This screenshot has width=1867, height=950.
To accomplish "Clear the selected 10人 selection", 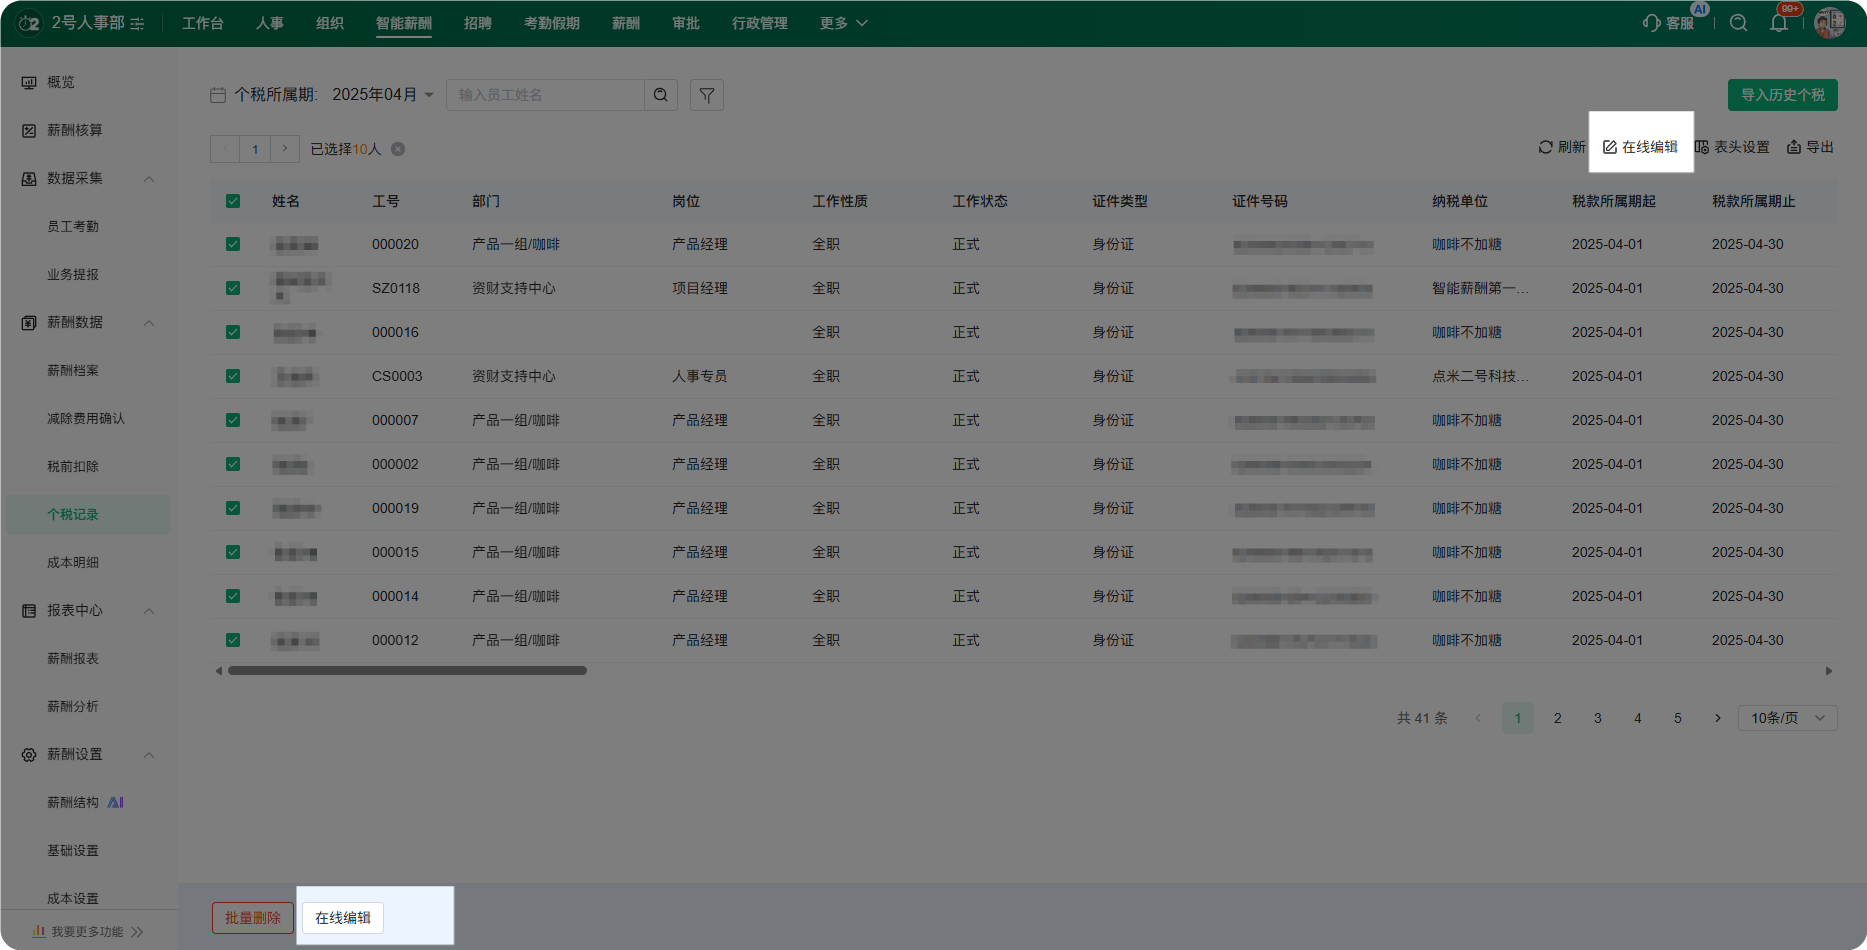I will (x=398, y=149).
